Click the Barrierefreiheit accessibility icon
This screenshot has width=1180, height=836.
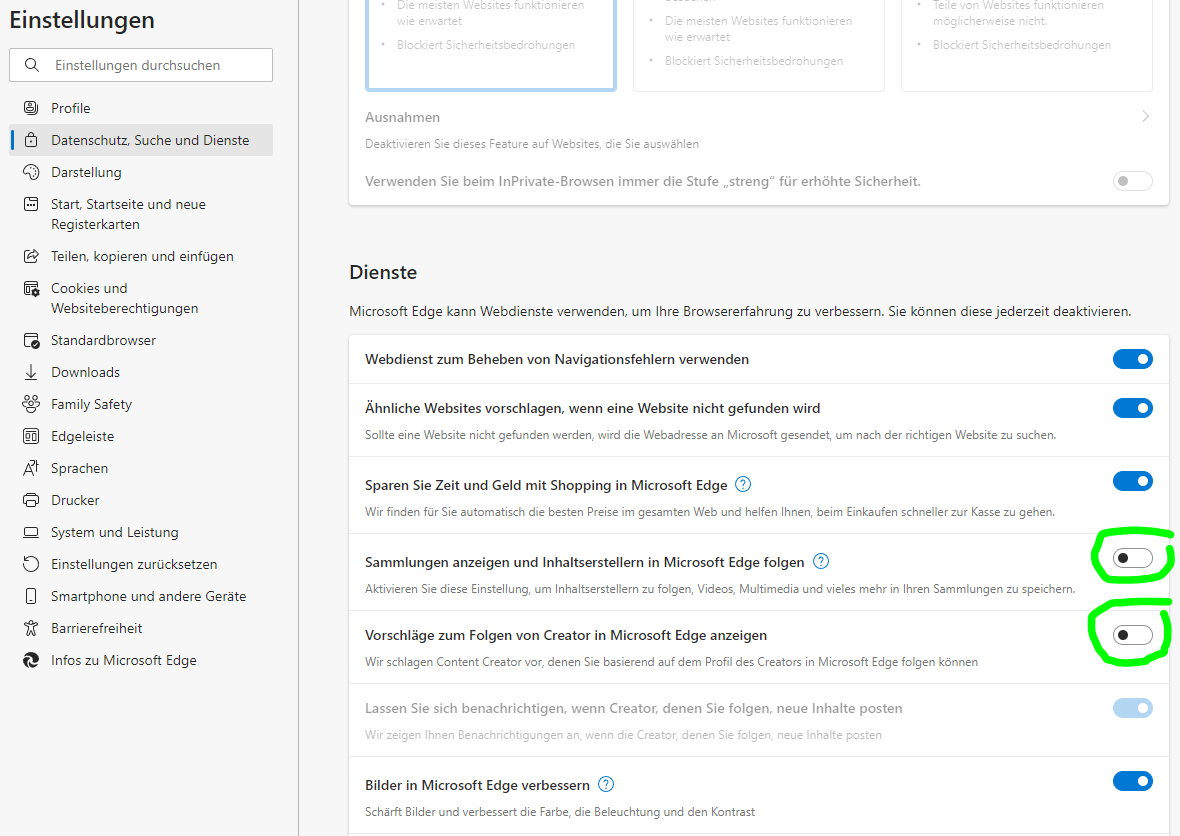31,628
